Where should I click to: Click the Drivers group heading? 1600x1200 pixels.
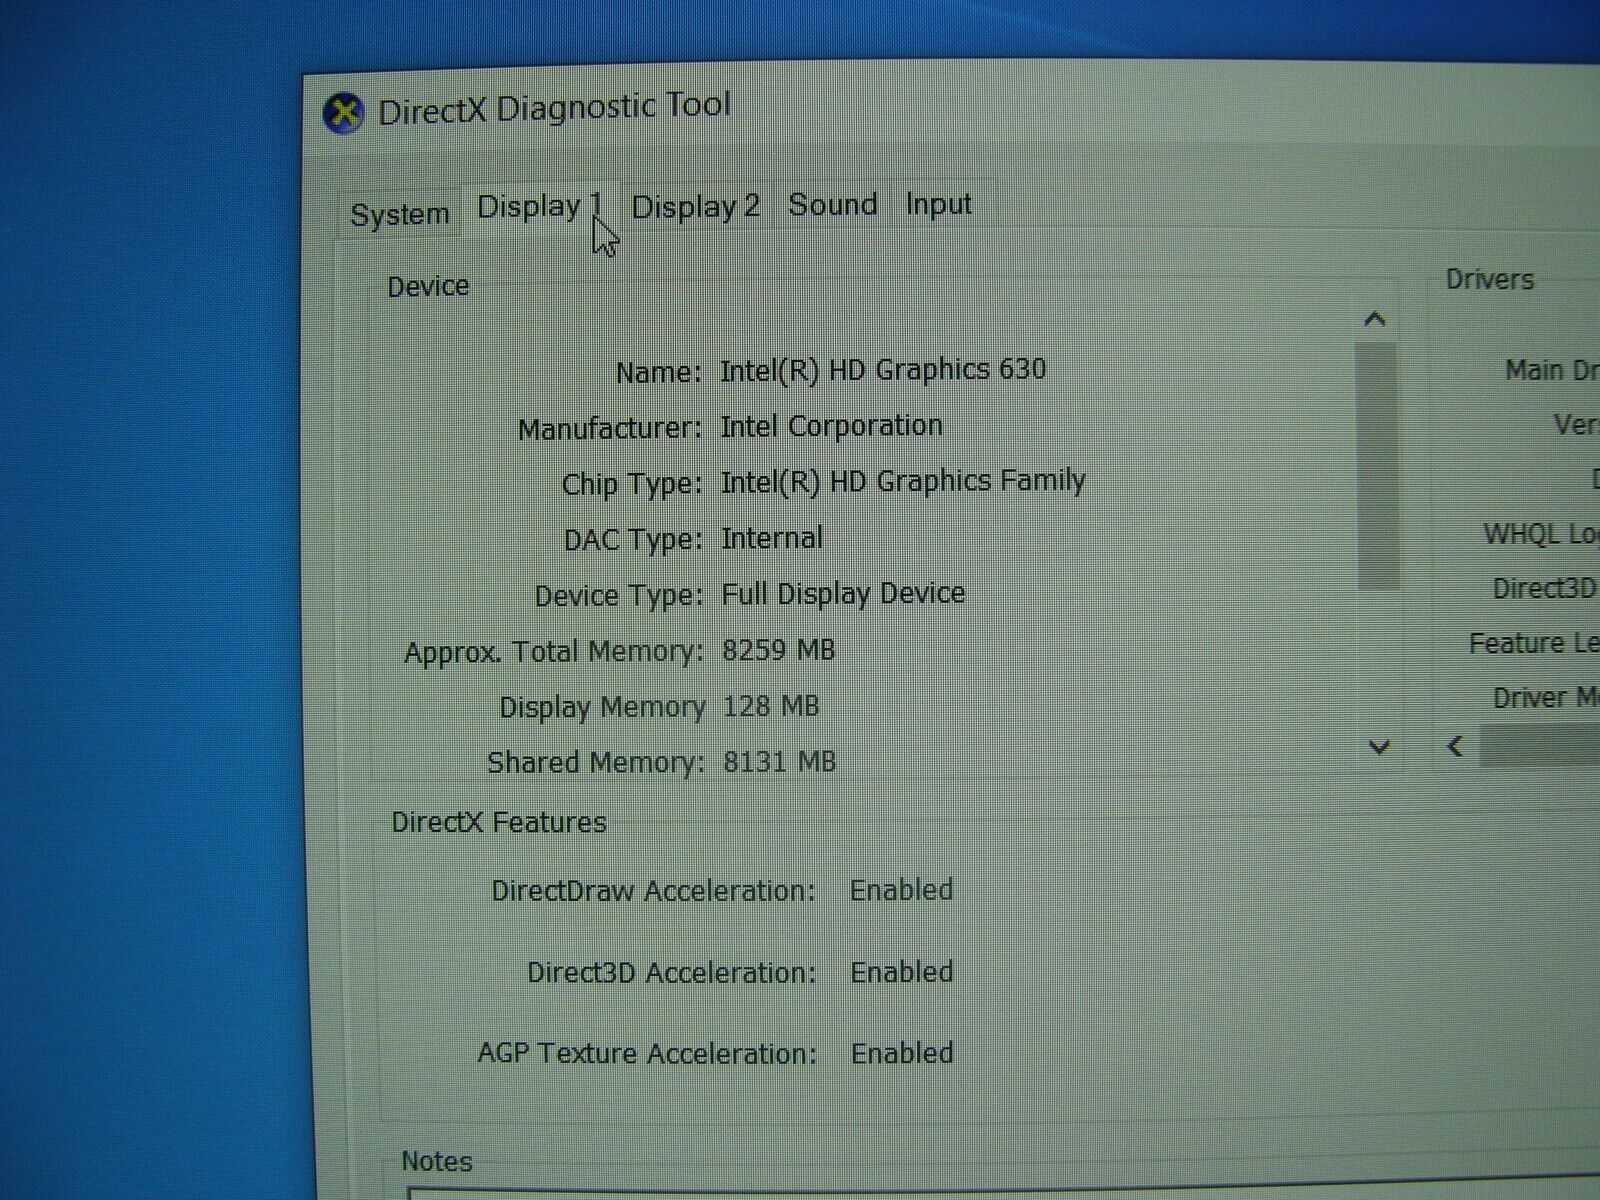(x=1490, y=280)
